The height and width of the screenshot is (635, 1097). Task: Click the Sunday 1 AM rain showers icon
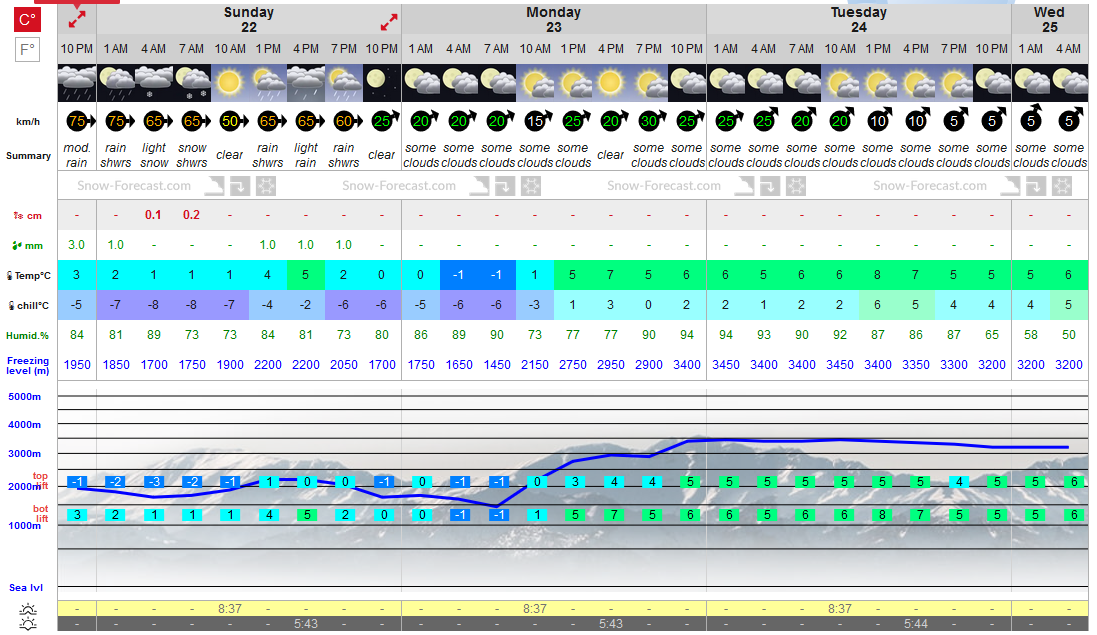coord(115,83)
